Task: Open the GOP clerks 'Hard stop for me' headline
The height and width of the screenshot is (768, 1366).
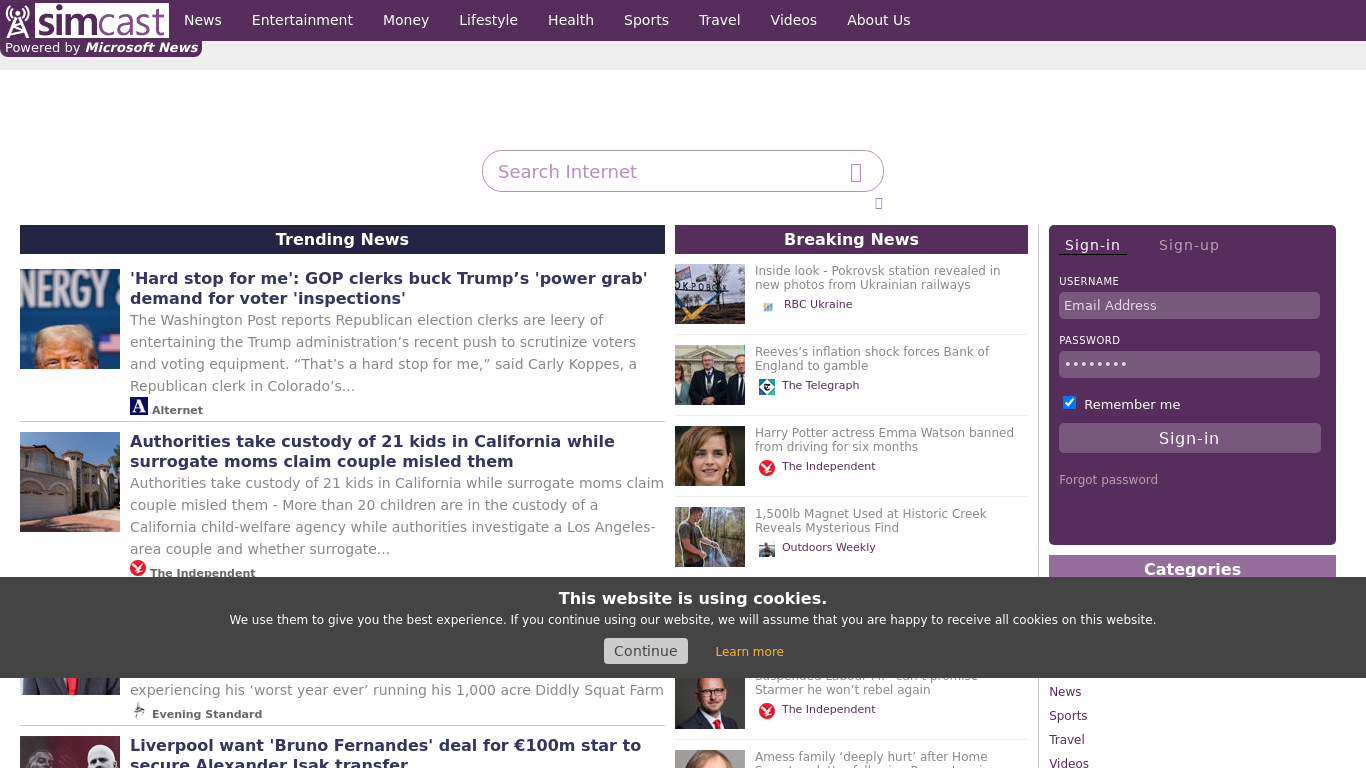Action: point(389,288)
